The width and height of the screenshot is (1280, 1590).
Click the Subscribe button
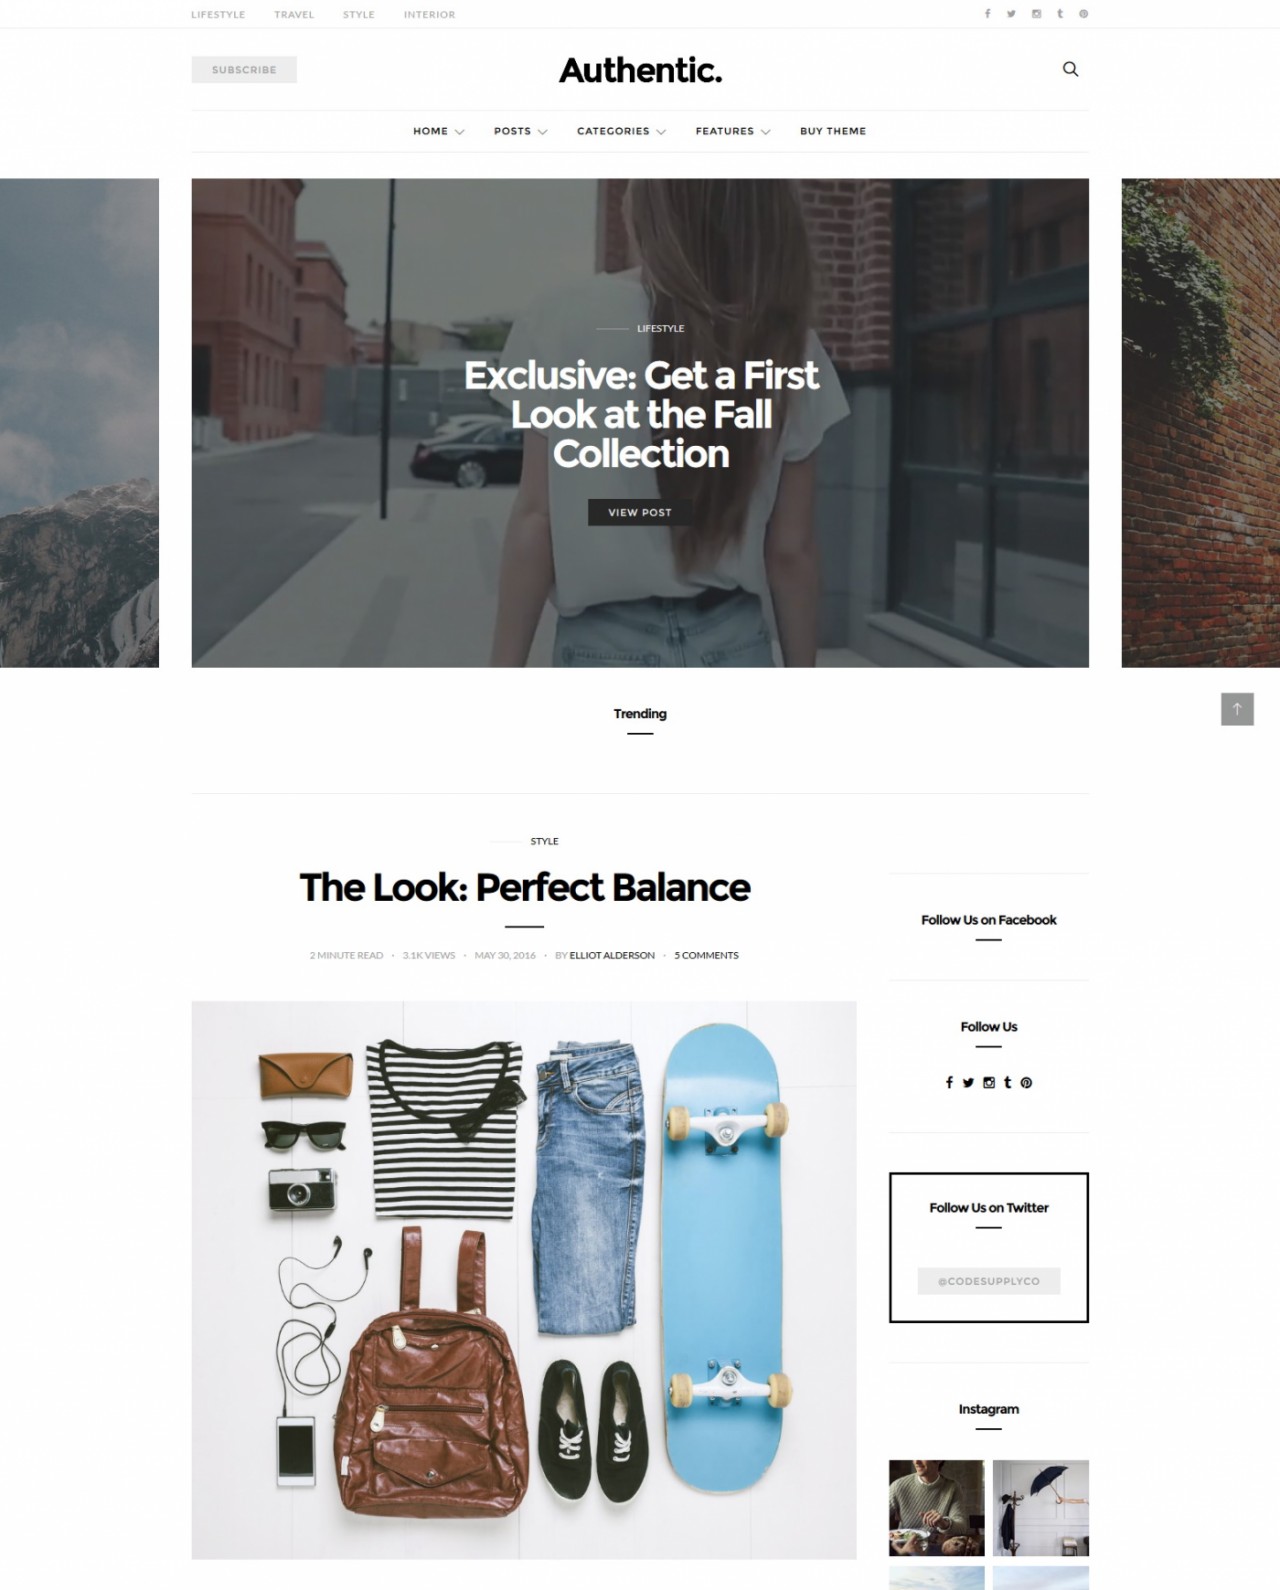[x=244, y=70]
